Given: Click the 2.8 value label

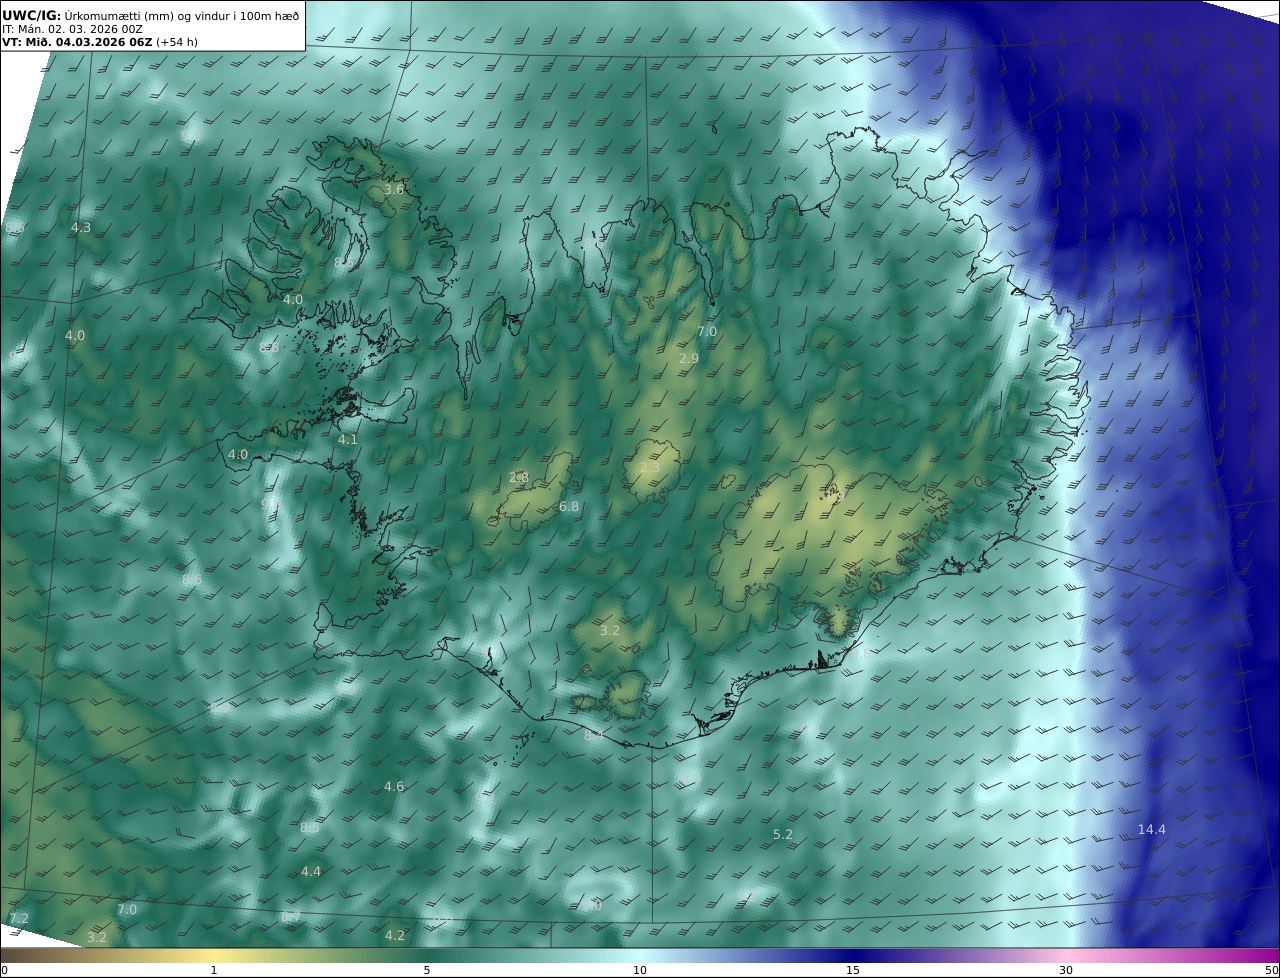Looking at the screenshot, I should pos(519,478).
